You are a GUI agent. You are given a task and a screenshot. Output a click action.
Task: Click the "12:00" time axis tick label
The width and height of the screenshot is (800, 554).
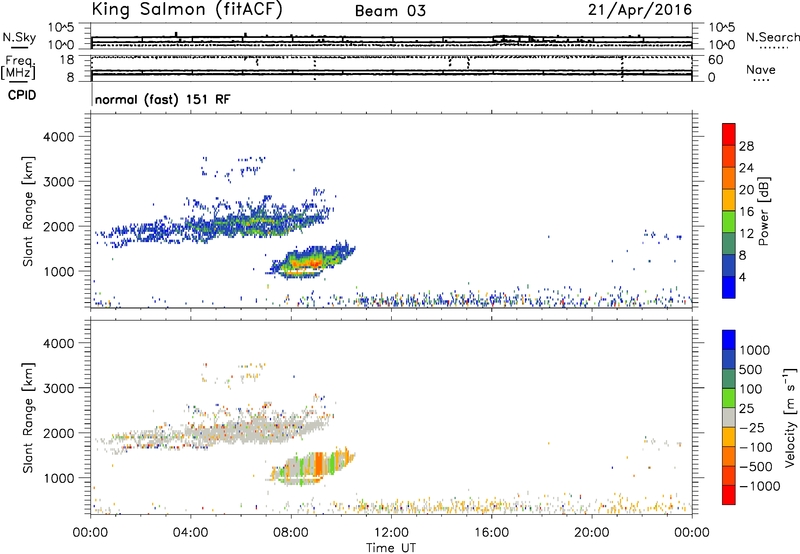[391, 533]
